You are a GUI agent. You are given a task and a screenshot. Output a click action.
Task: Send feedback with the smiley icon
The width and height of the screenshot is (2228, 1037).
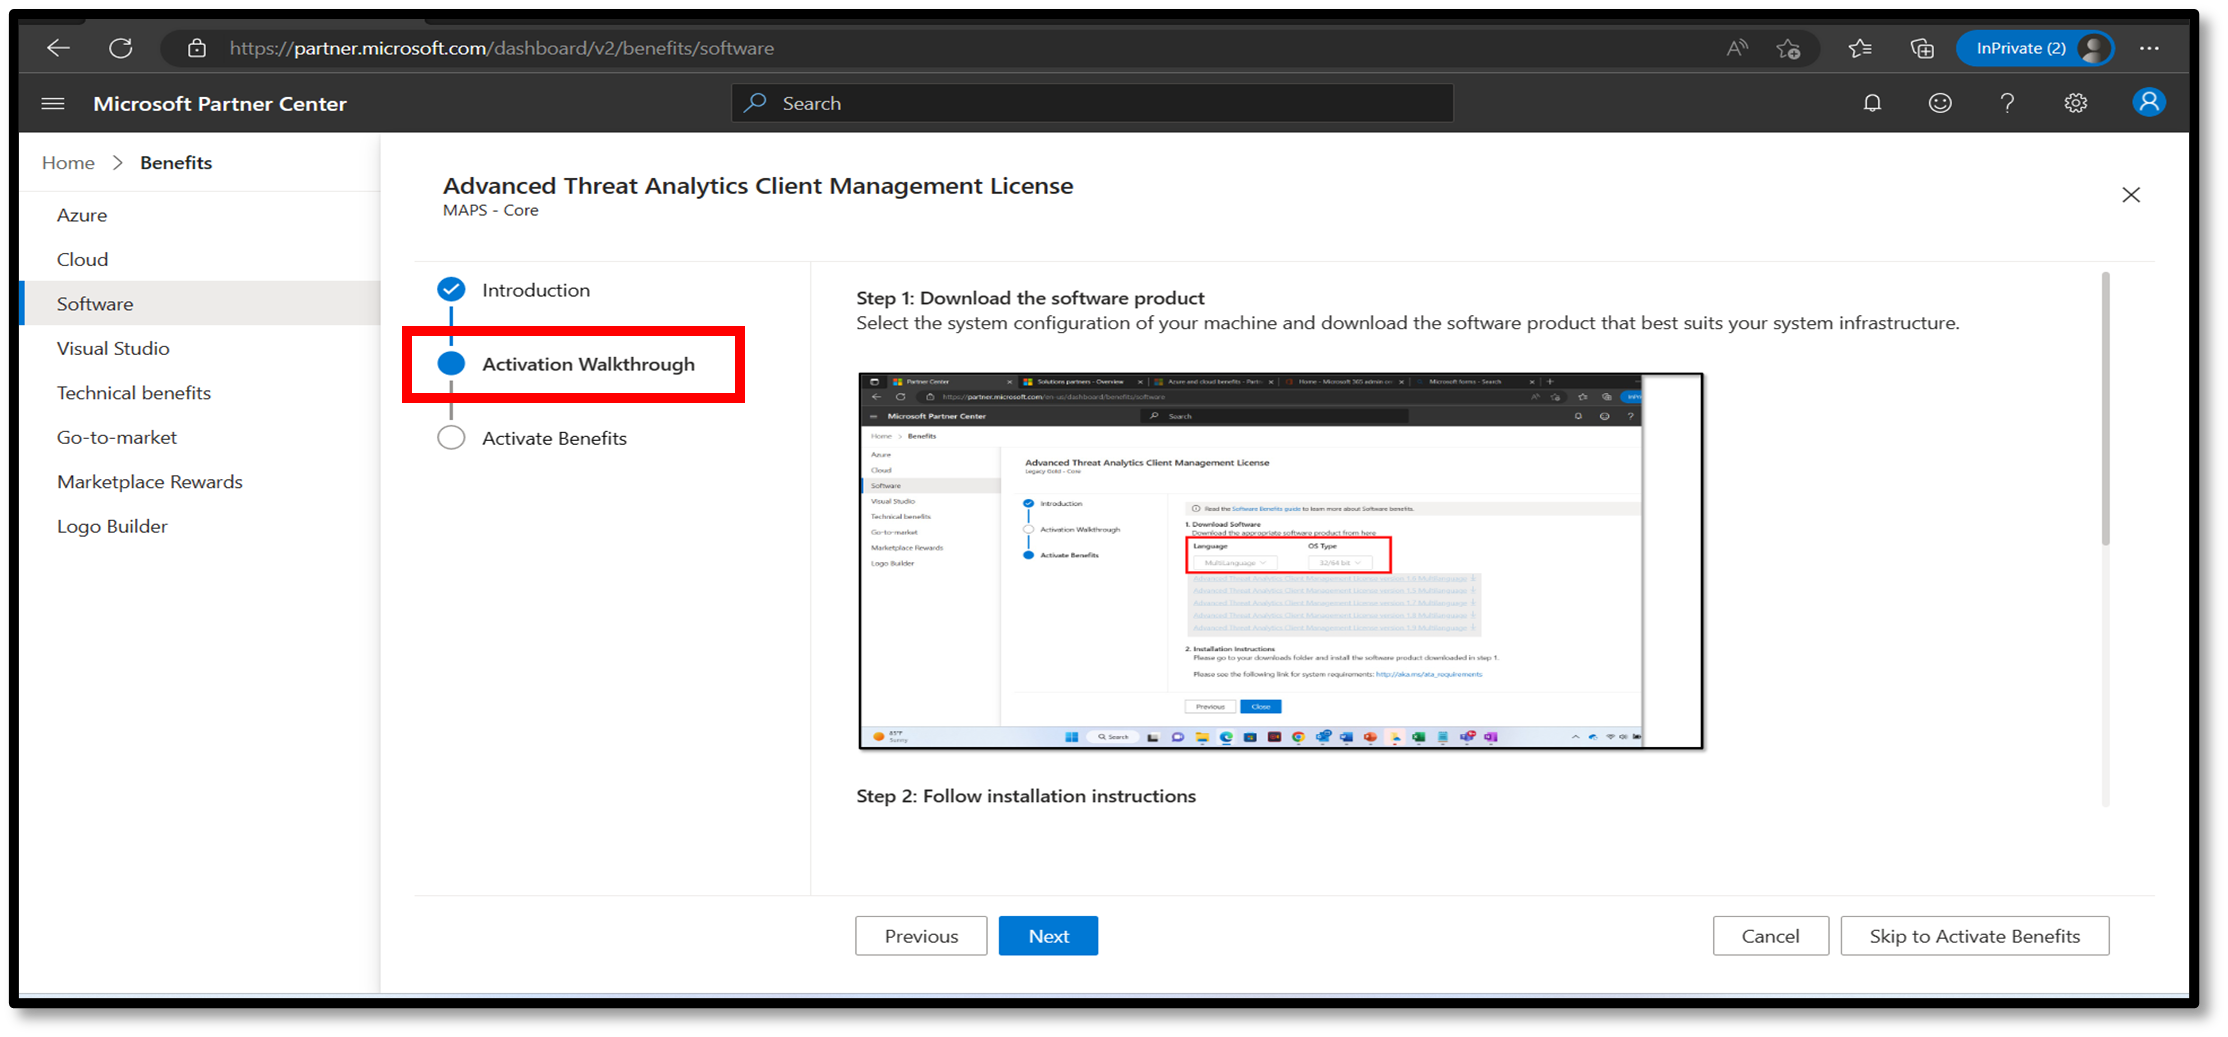(1940, 103)
